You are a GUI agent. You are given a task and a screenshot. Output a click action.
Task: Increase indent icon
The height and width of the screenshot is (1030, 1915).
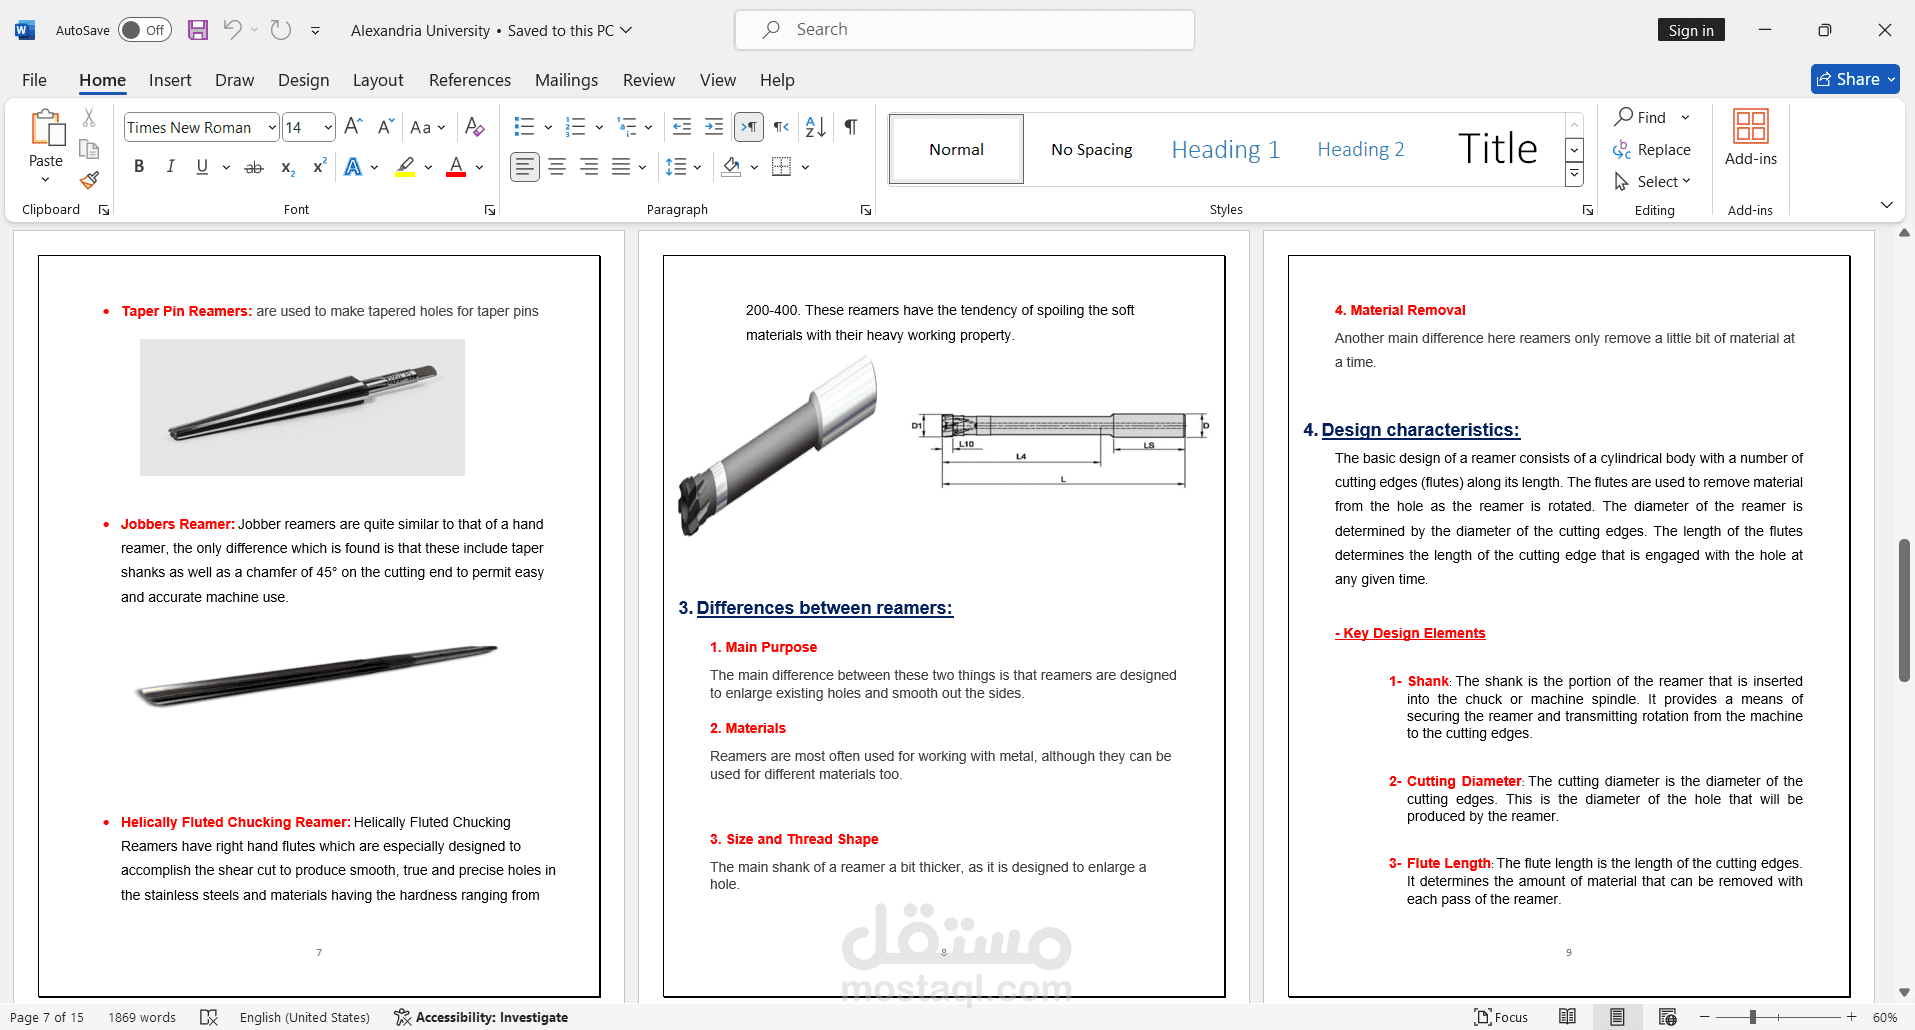point(714,127)
